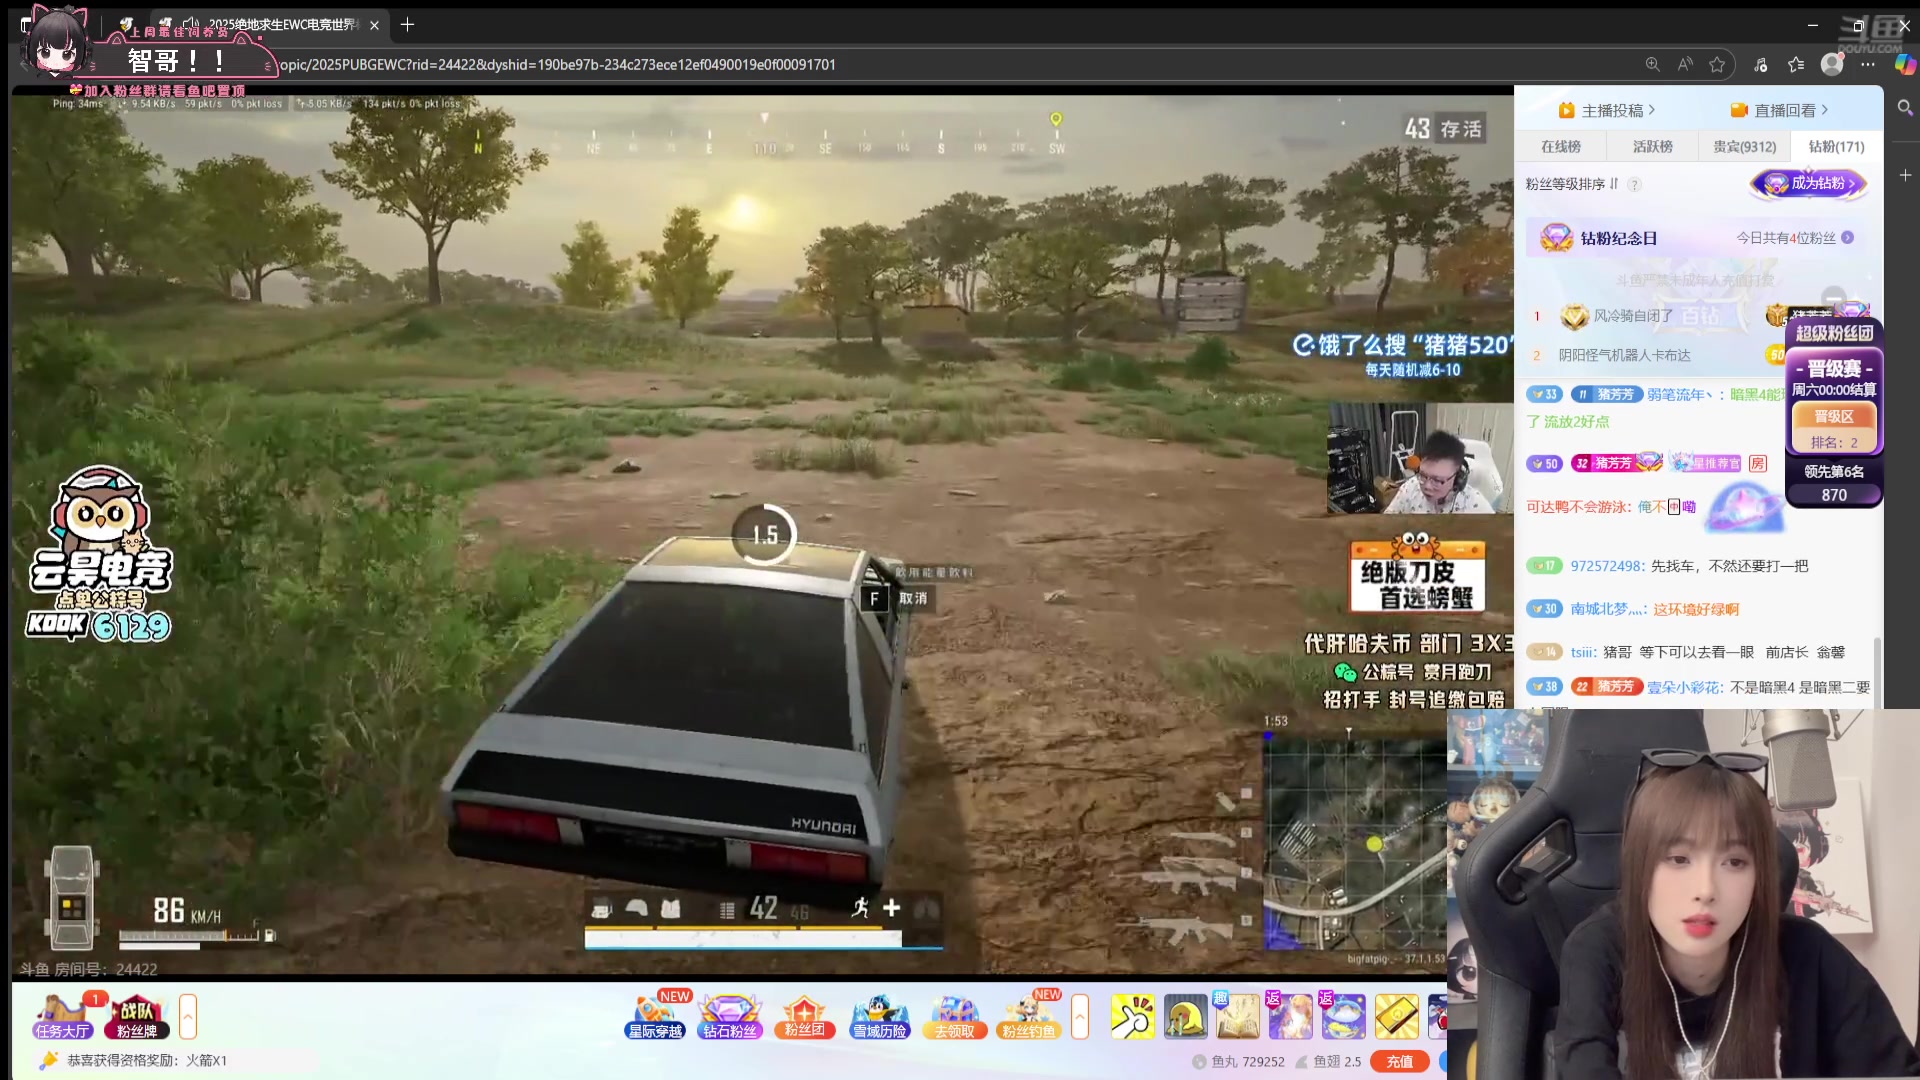The width and height of the screenshot is (1920, 1080).
Task: Click the 晋级区 button in 超级粉丝团 widget
Action: pos(1833,416)
